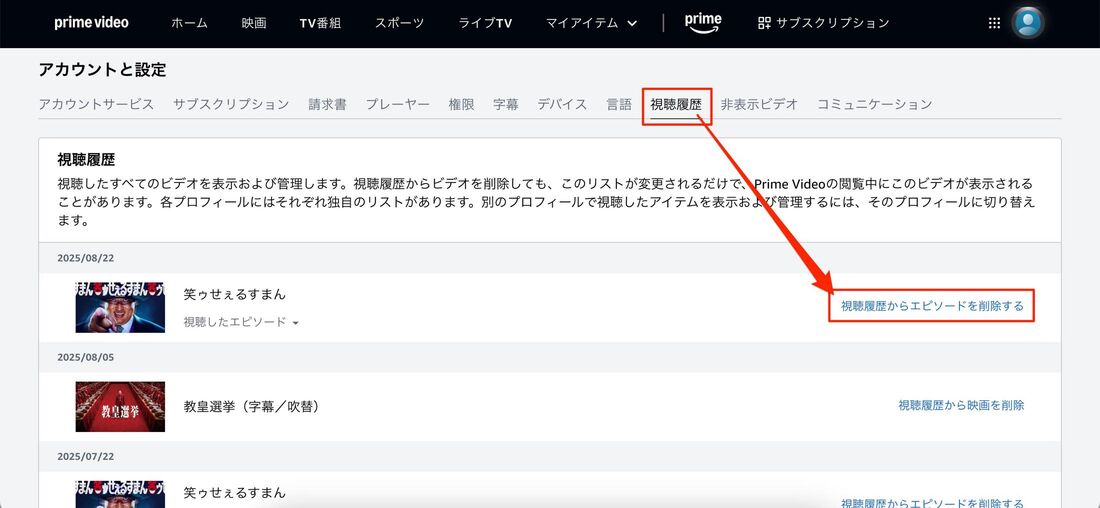Switch to アカウントサービス tab

tap(96, 105)
